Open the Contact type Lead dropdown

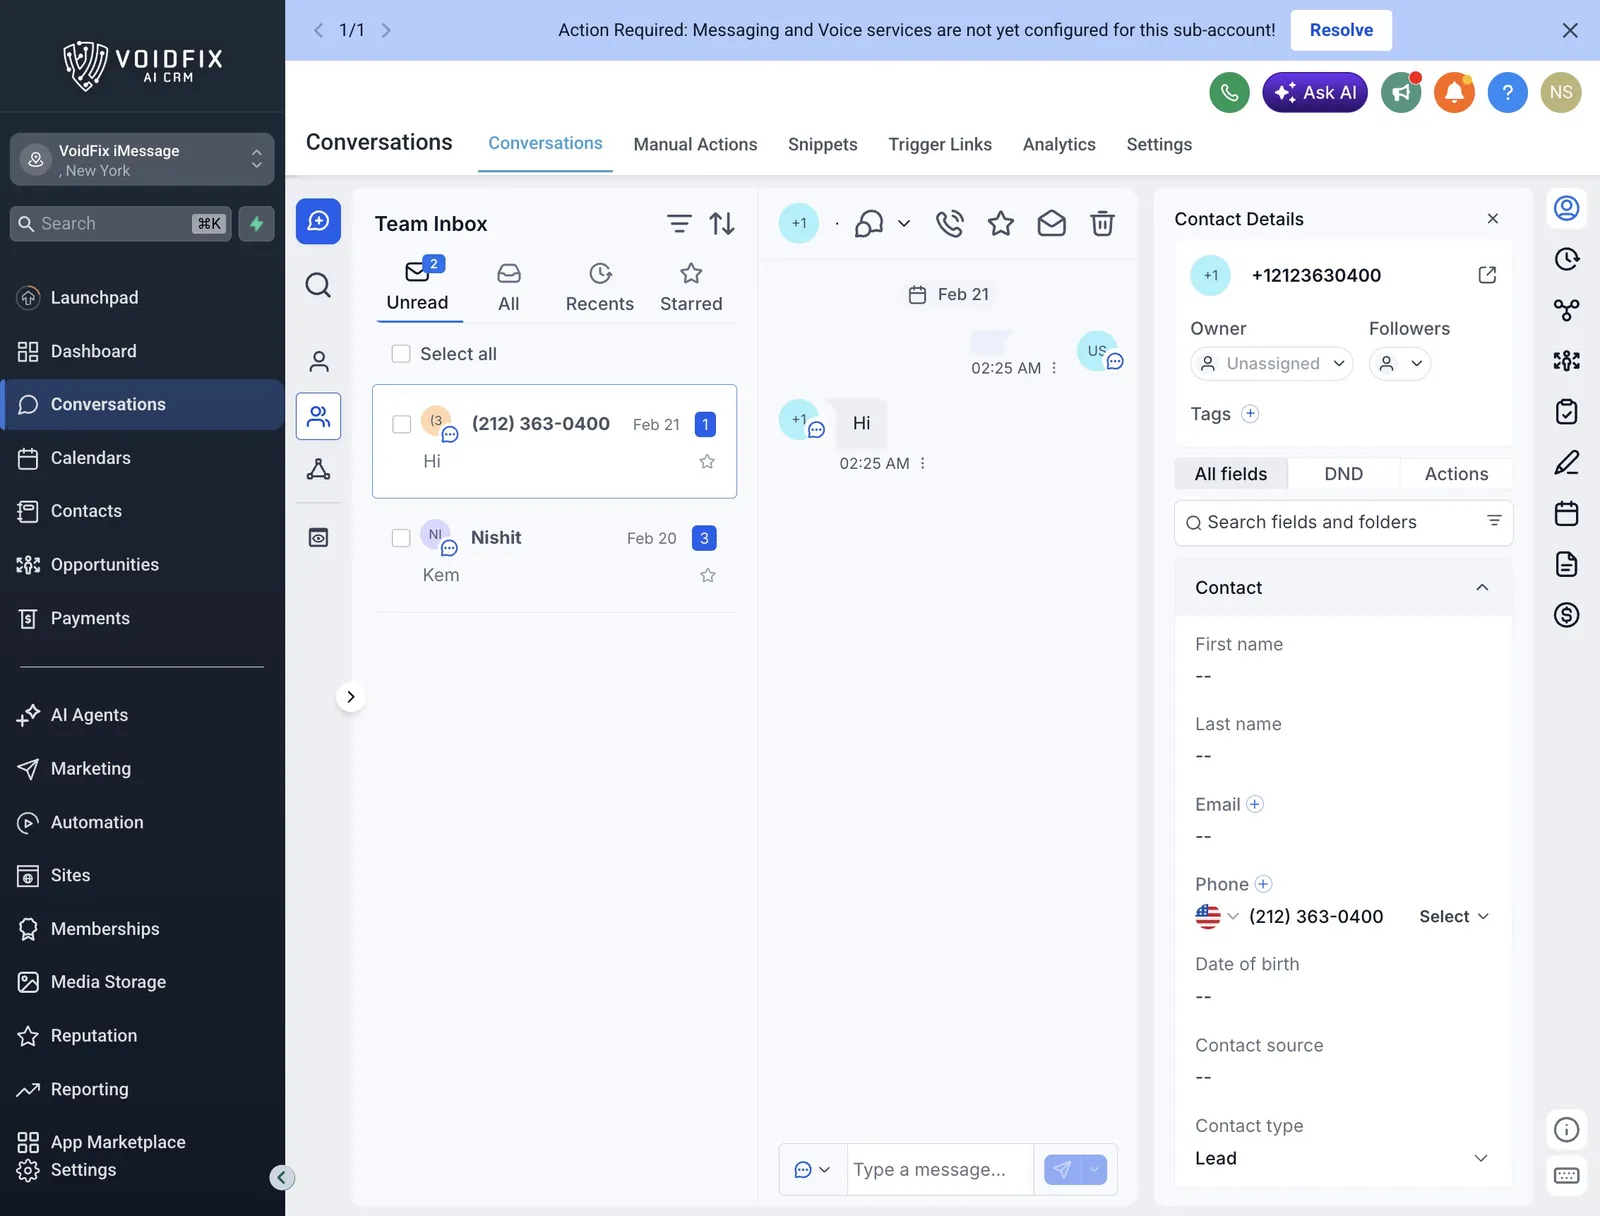click(1343, 1158)
